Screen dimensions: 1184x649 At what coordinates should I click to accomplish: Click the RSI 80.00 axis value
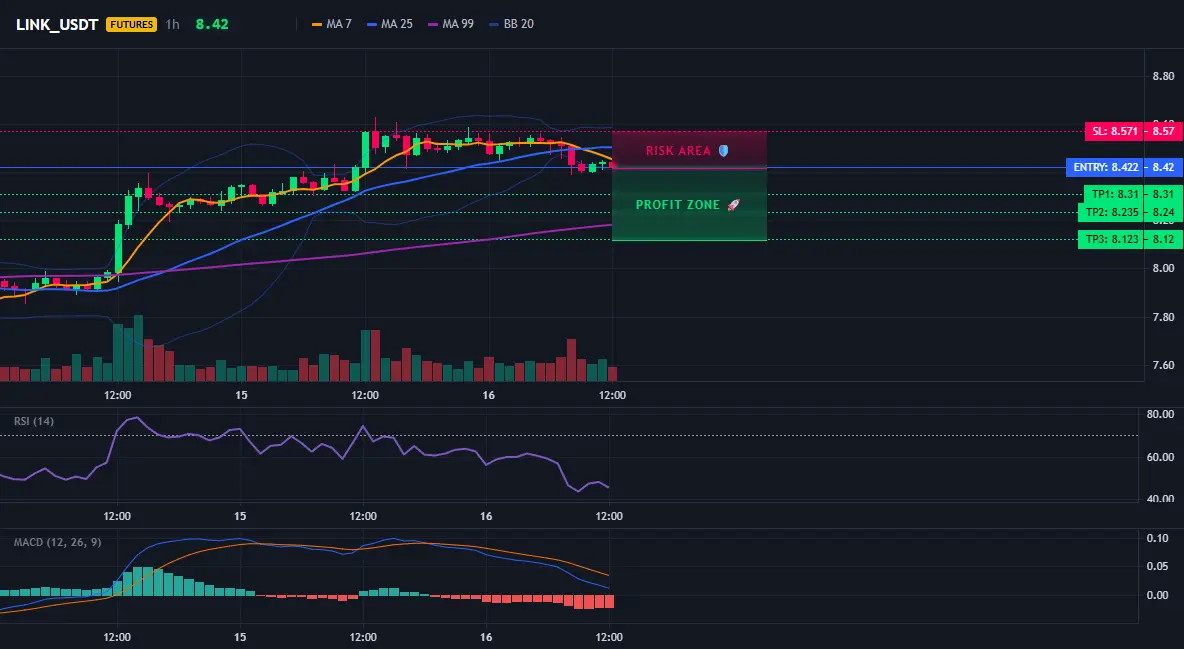(x=1160, y=414)
